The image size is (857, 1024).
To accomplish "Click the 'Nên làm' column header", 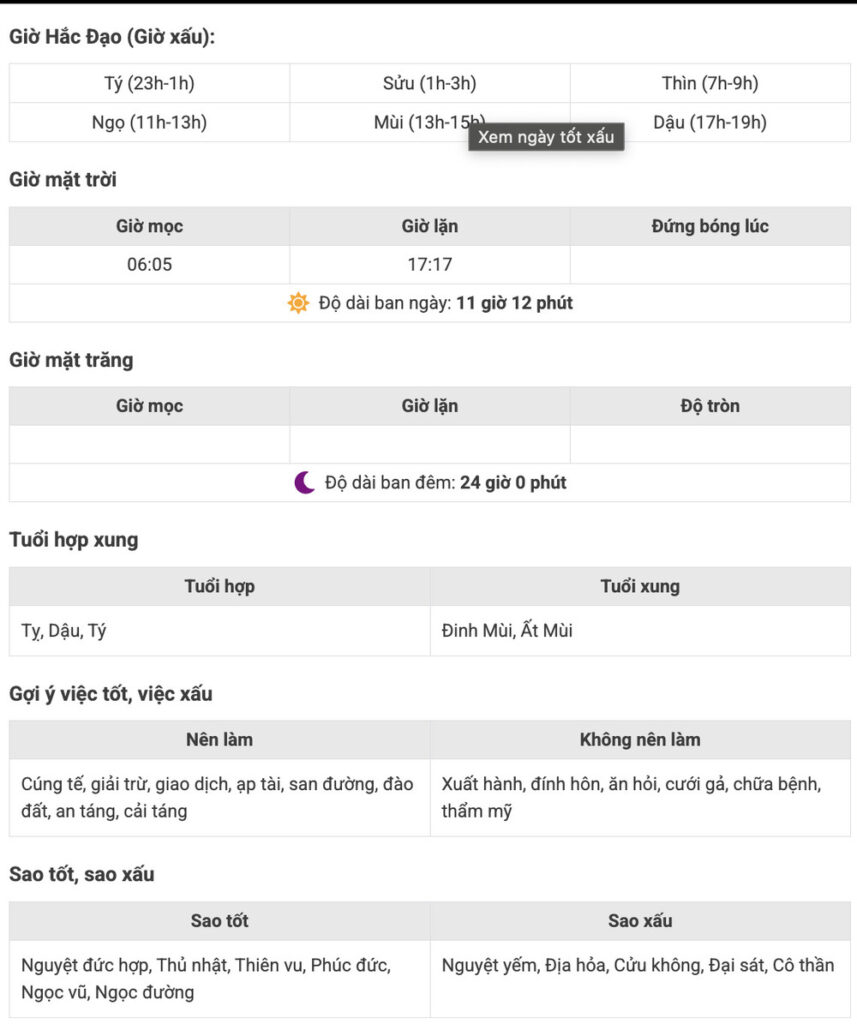I will tap(219, 739).
